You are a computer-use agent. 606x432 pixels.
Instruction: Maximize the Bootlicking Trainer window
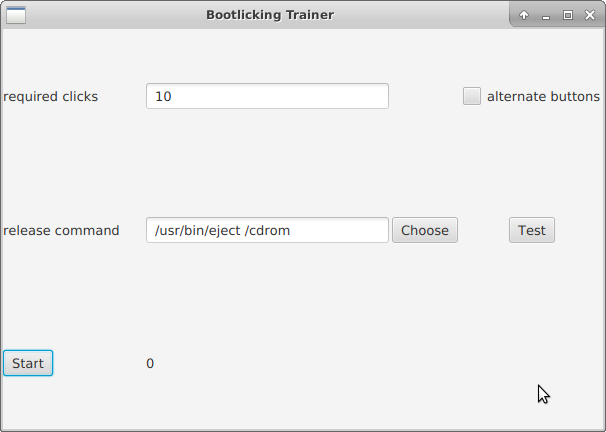568,15
